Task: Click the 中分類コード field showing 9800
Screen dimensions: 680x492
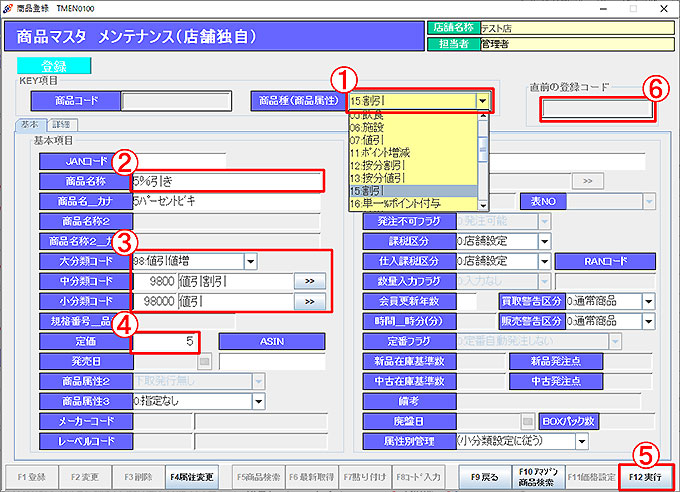Action: click(x=154, y=281)
